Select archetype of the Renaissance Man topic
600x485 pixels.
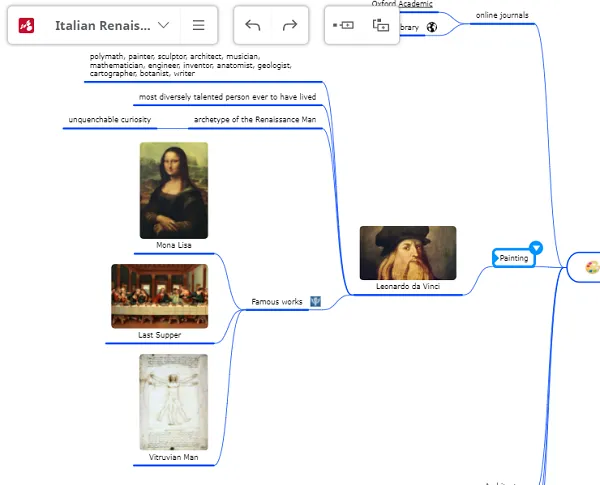[255, 119]
